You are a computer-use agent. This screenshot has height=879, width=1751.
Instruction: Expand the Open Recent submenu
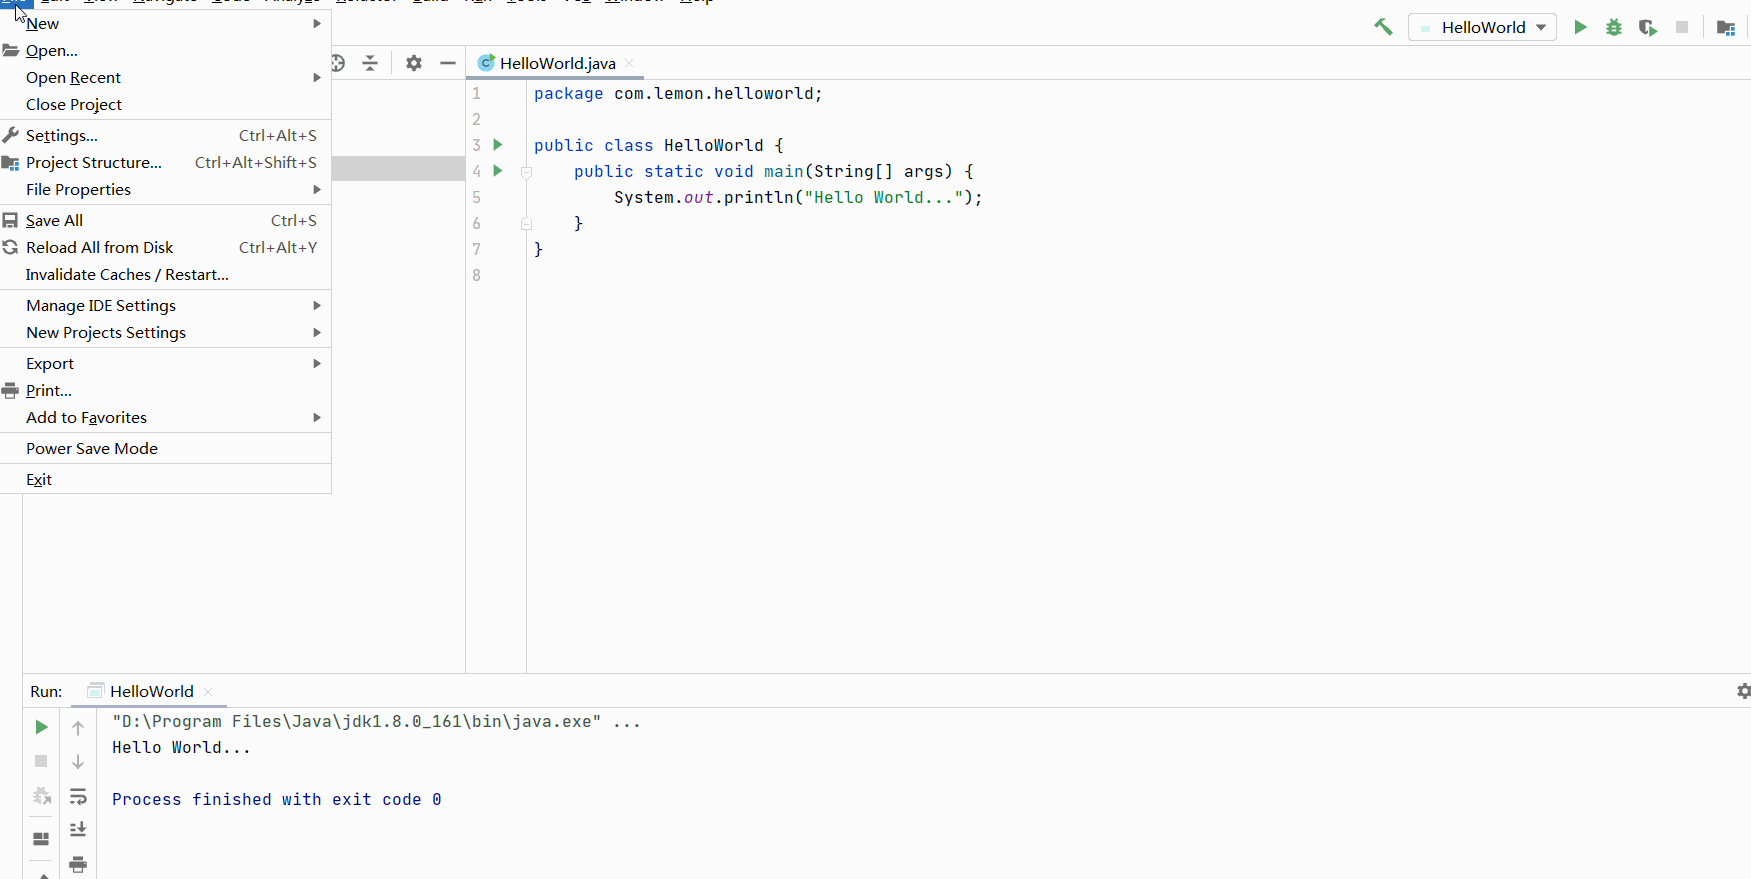166,78
